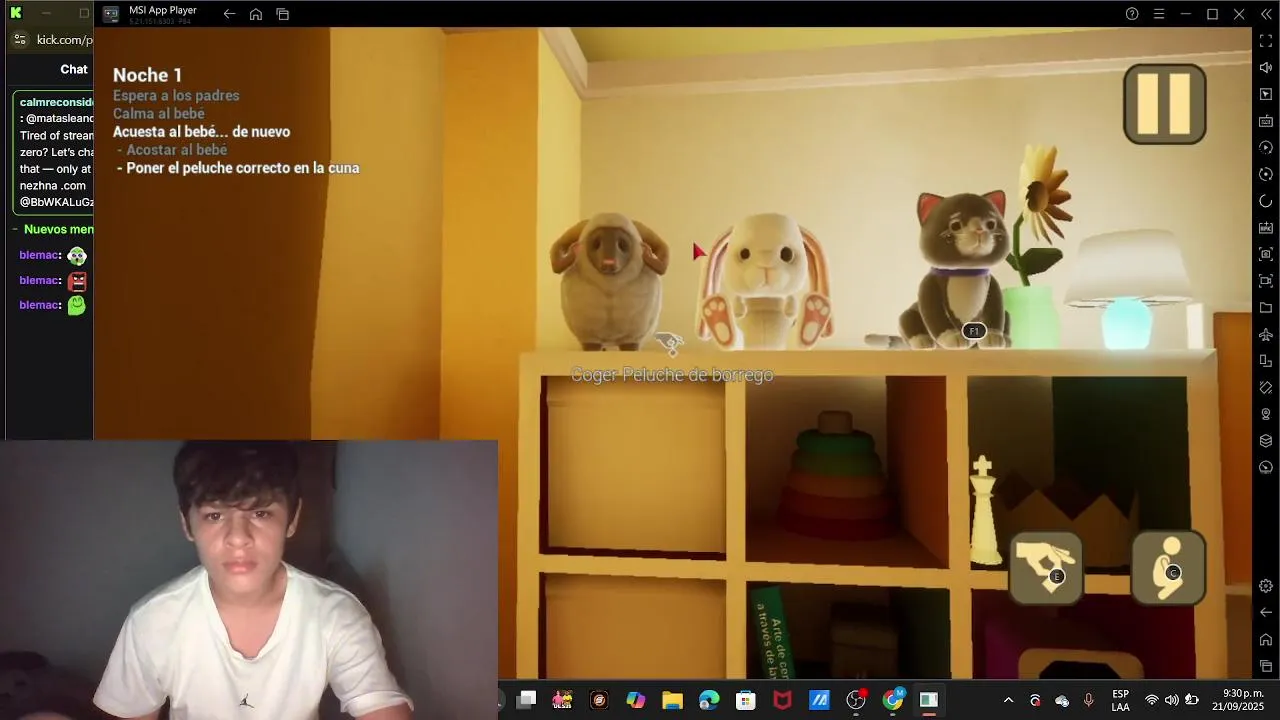
Task: Open the media folder in side toolbar
Action: tap(1266, 308)
